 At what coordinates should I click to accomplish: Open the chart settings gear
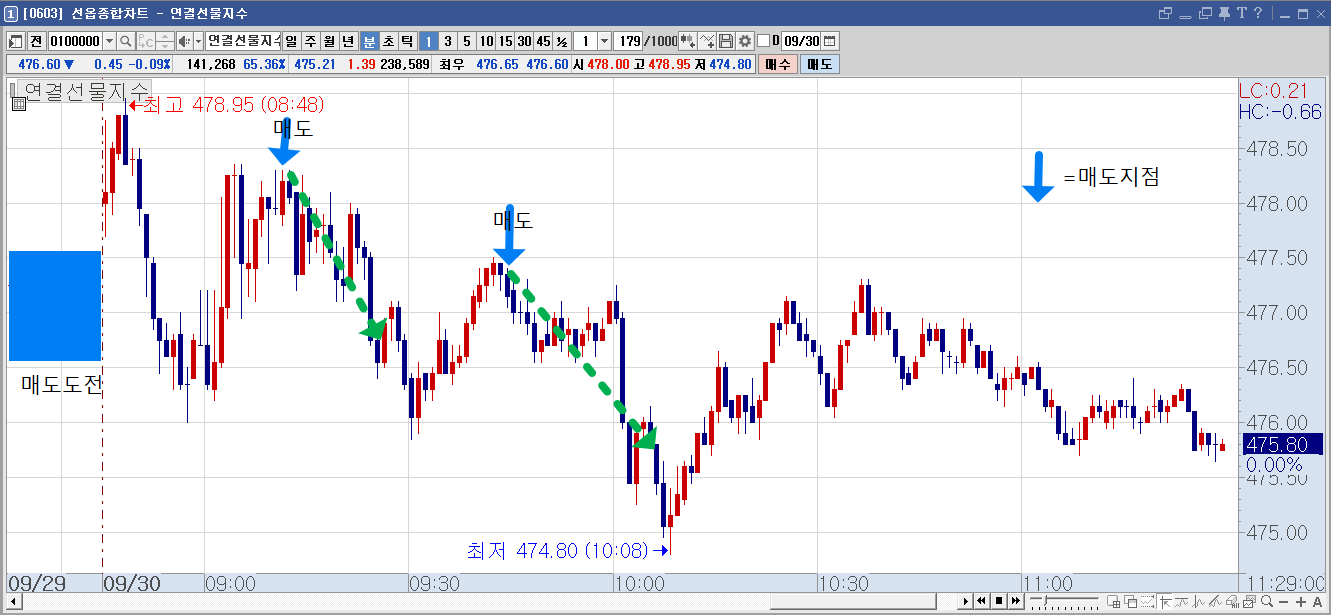click(745, 41)
